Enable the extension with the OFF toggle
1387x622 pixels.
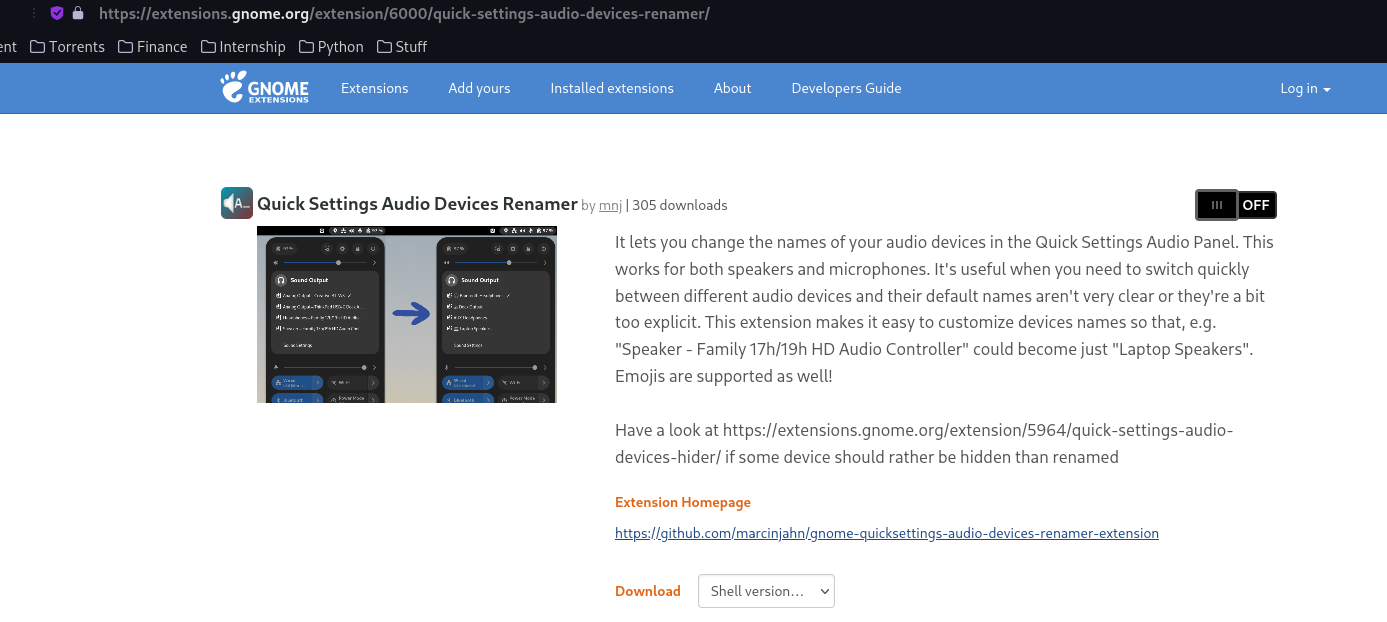(1236, 204)
